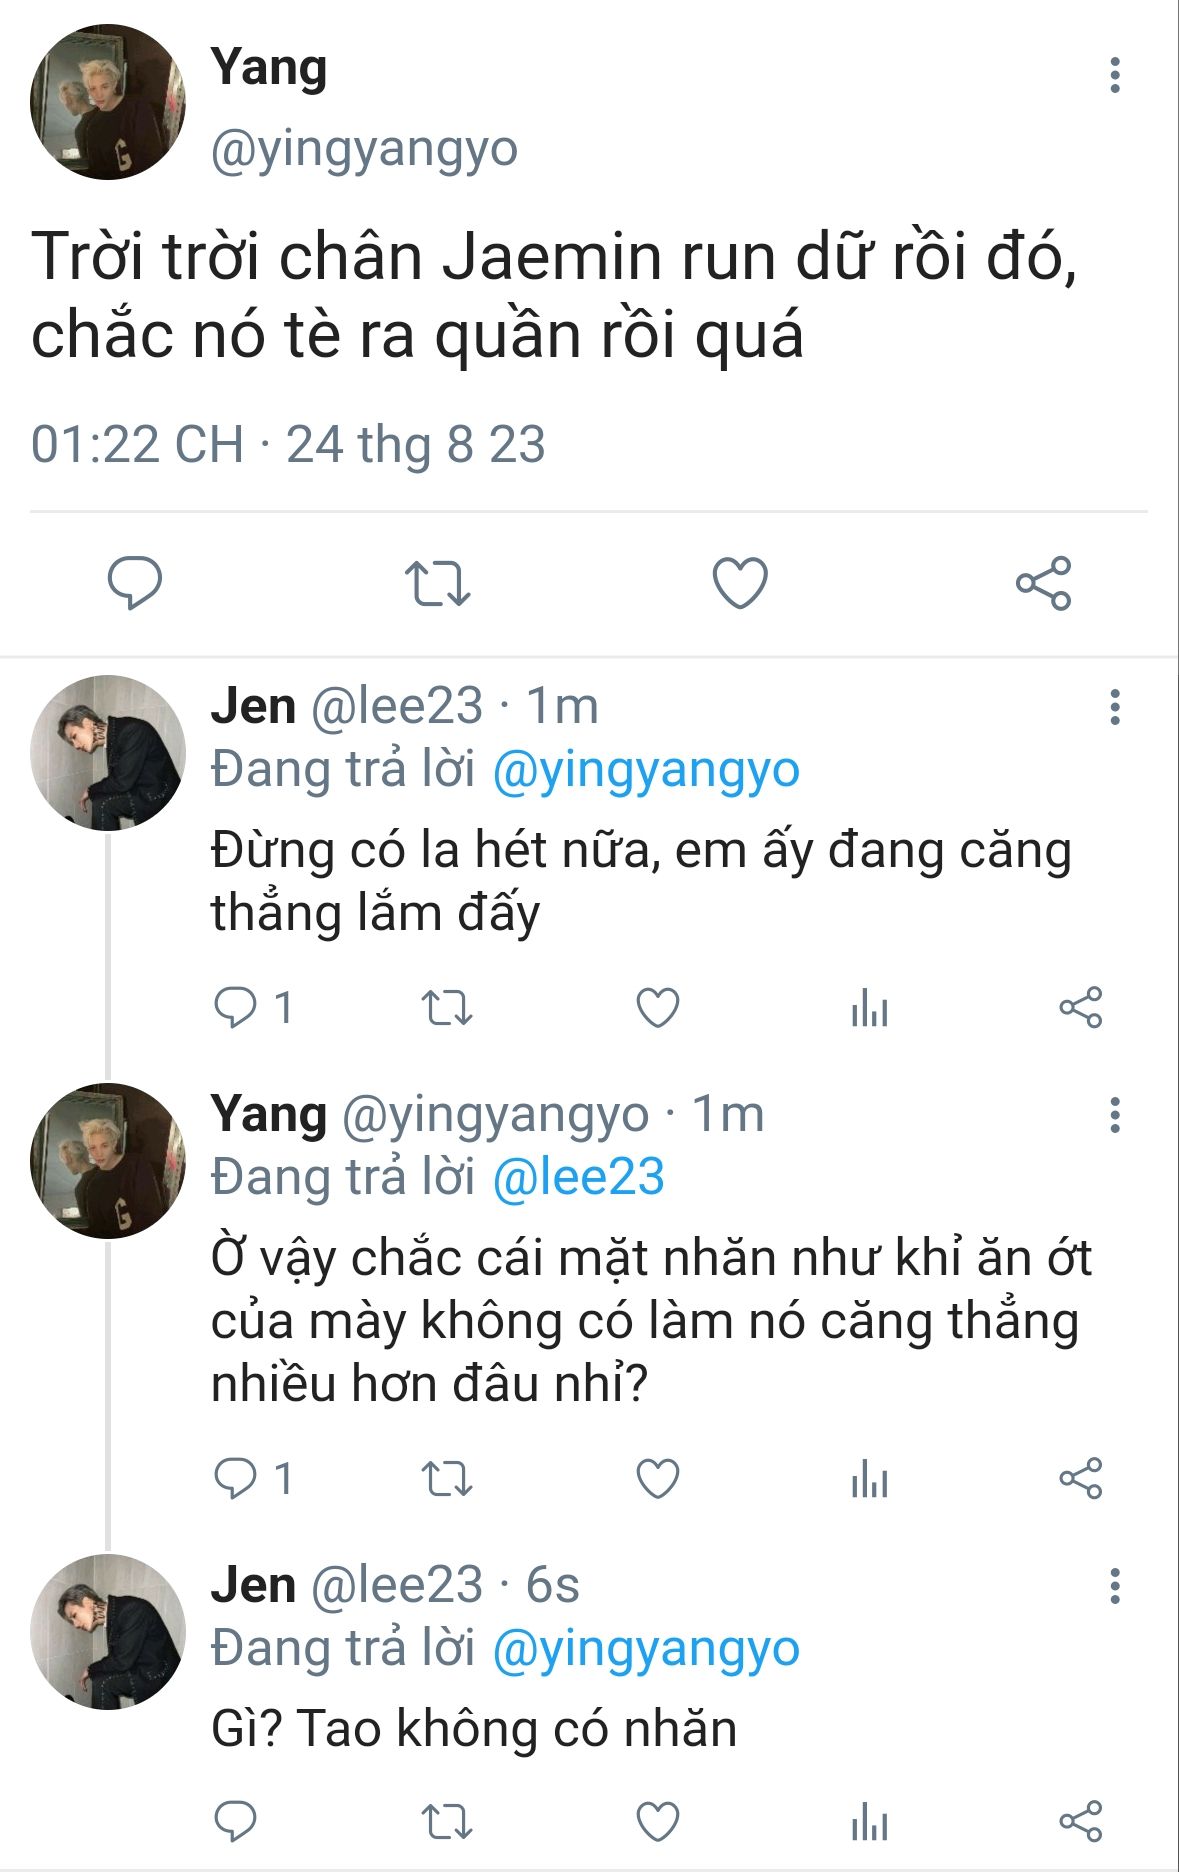Retweet Yang's main tweet about Jaemin
1179x1872 pixels.
pyautogui.click(x=437, y=583)
